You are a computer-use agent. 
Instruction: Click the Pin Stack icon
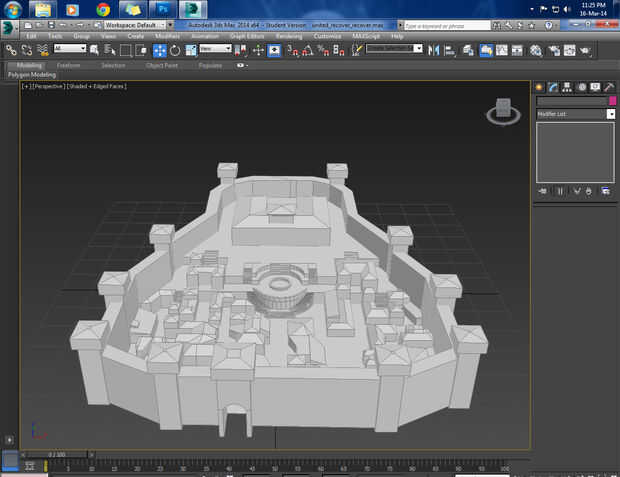[x=543, y=190]
